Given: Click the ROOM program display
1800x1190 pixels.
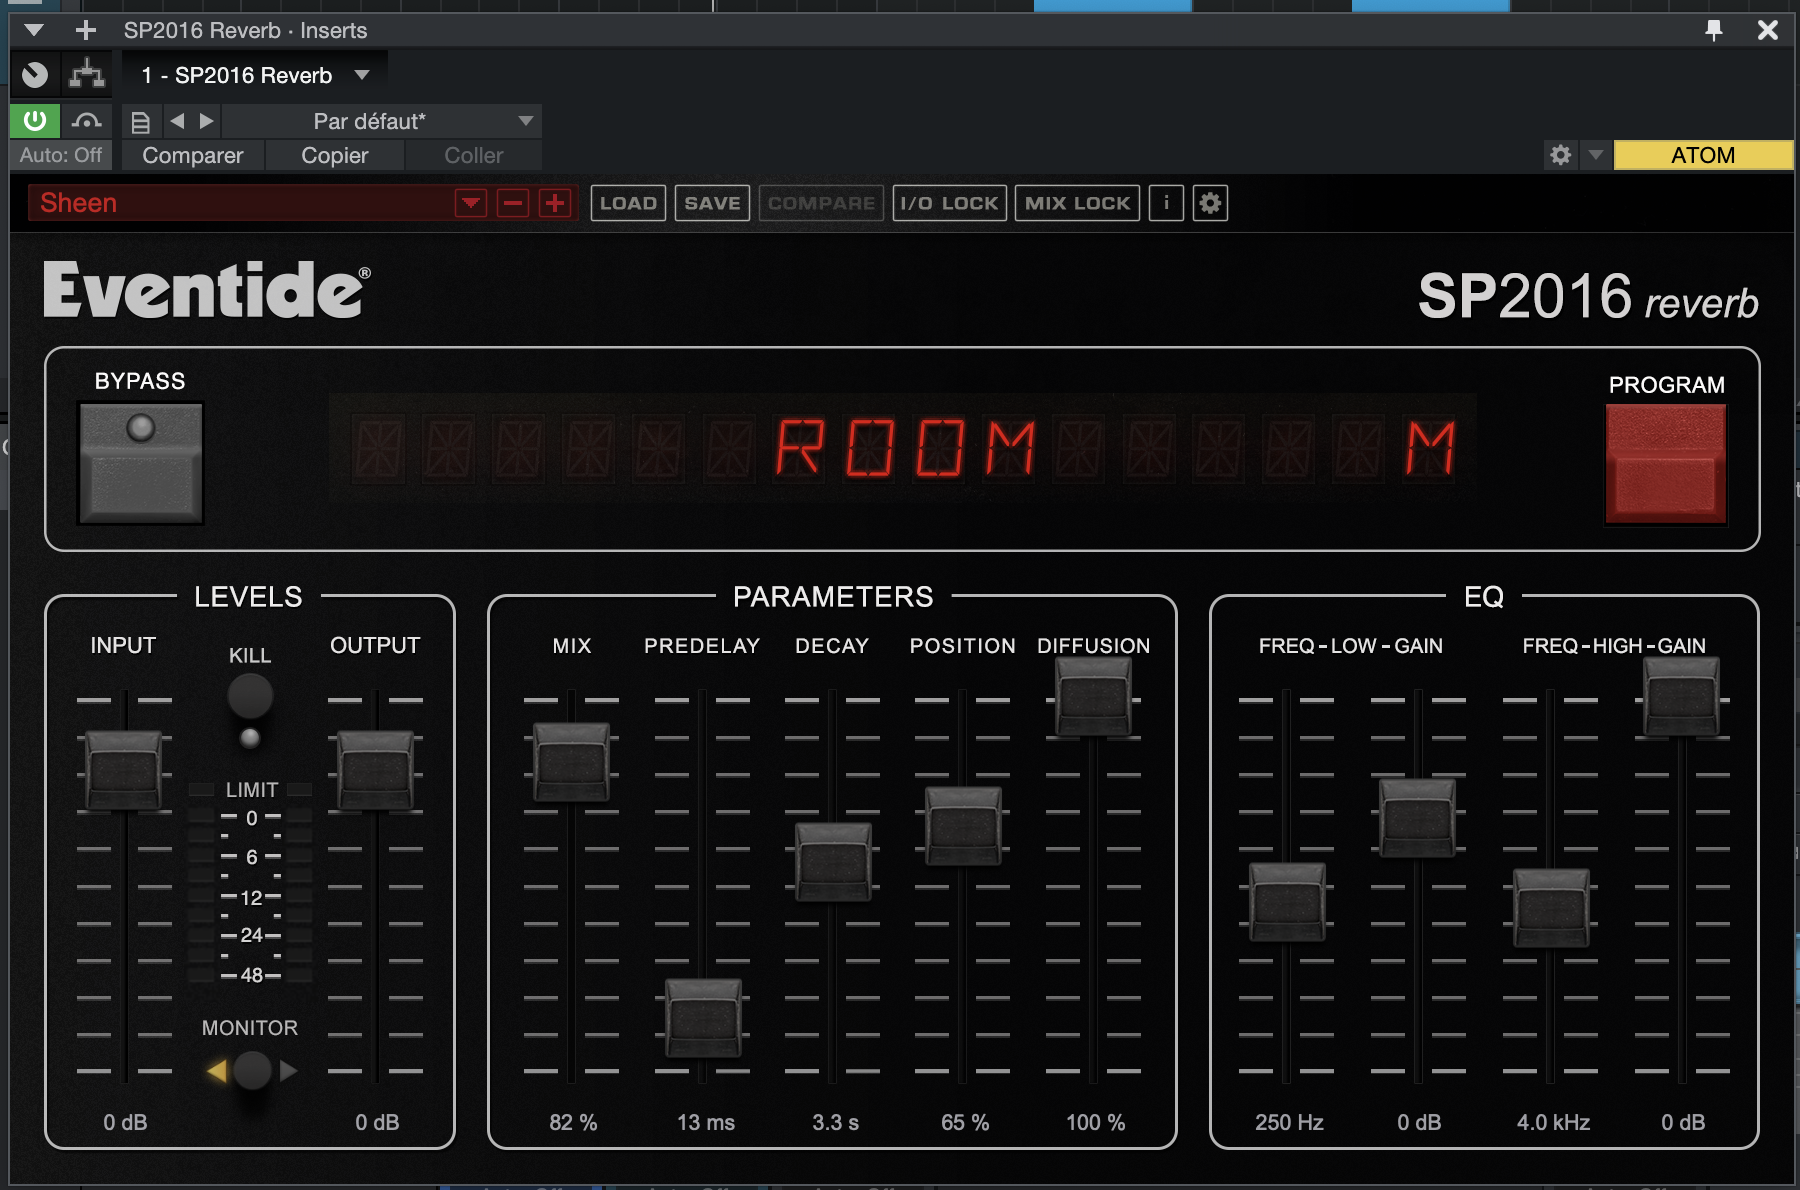Looking at the screenshot, I should (904, 447).
